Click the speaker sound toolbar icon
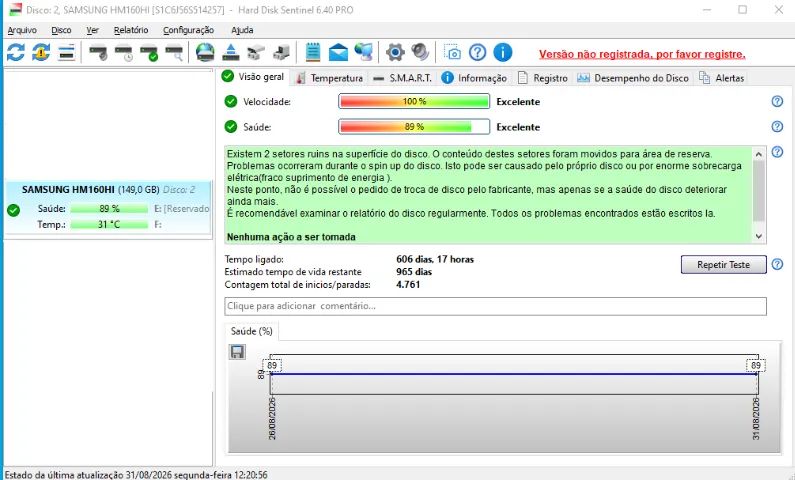 [x=420, y=52]
